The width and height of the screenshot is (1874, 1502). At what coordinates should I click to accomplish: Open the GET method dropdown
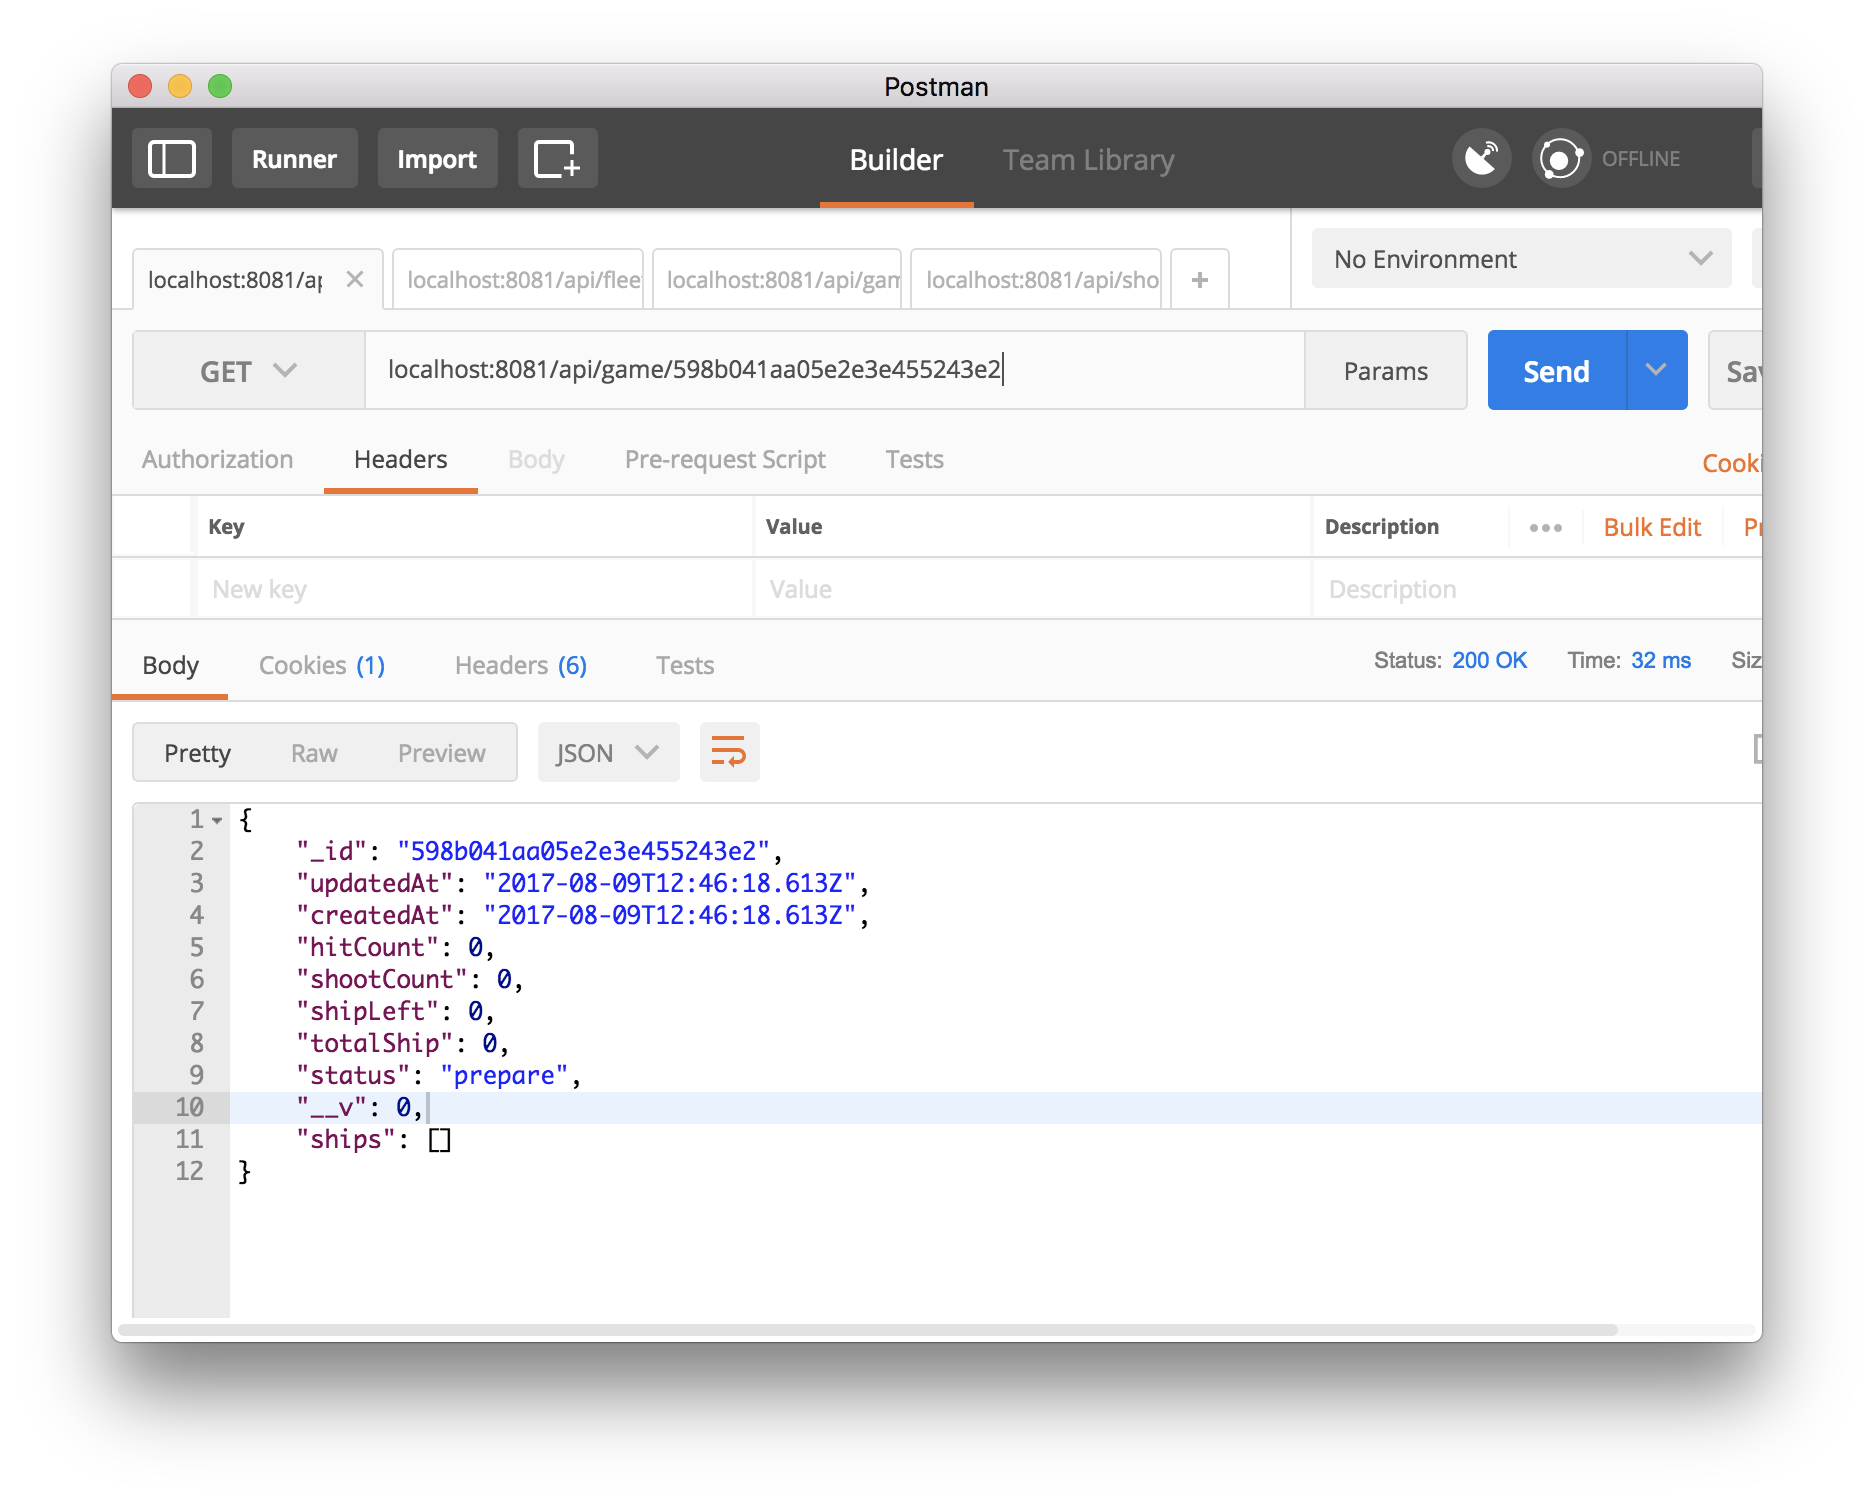pos(249,371)
